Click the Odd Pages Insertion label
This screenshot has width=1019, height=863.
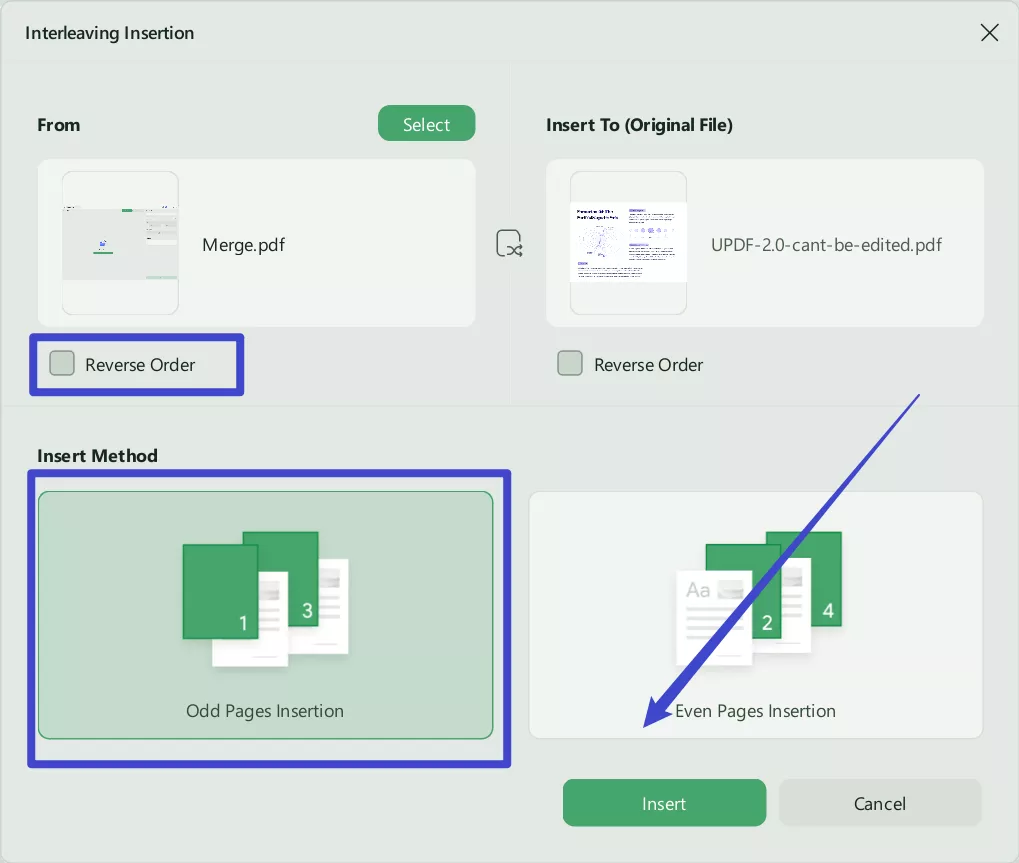click(x=264, y=710)
